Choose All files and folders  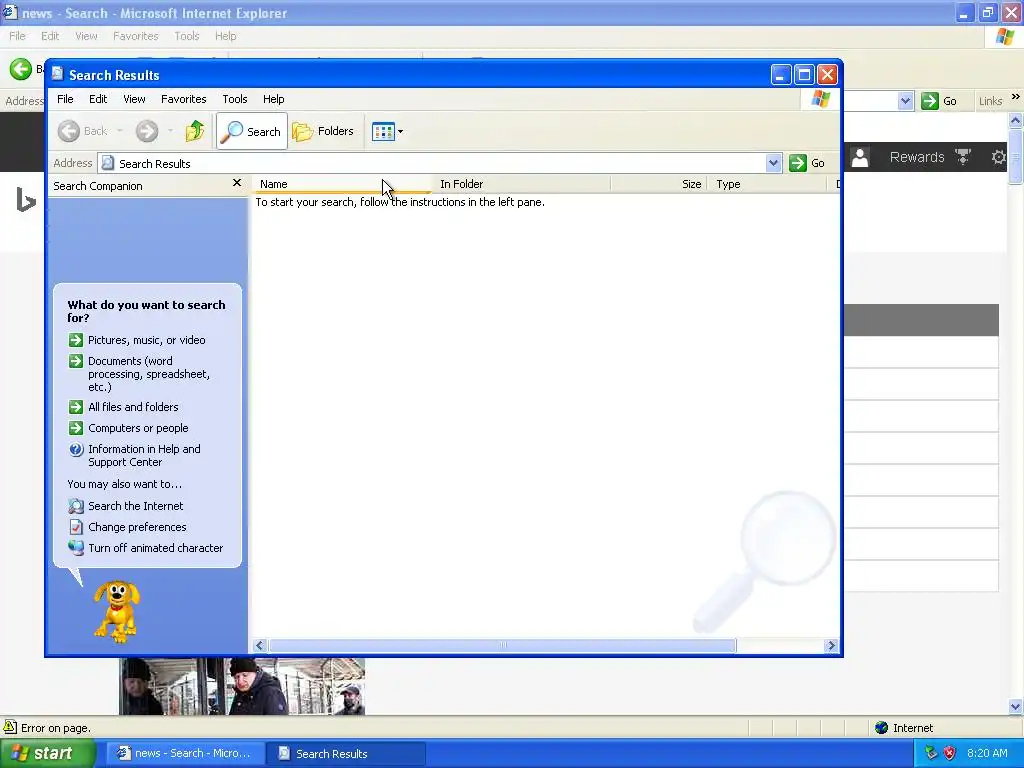tap(133, 407)
